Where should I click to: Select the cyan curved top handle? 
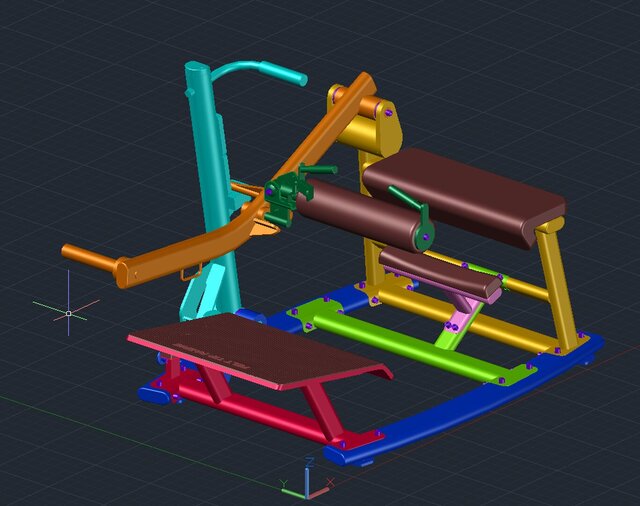(258, 70)
